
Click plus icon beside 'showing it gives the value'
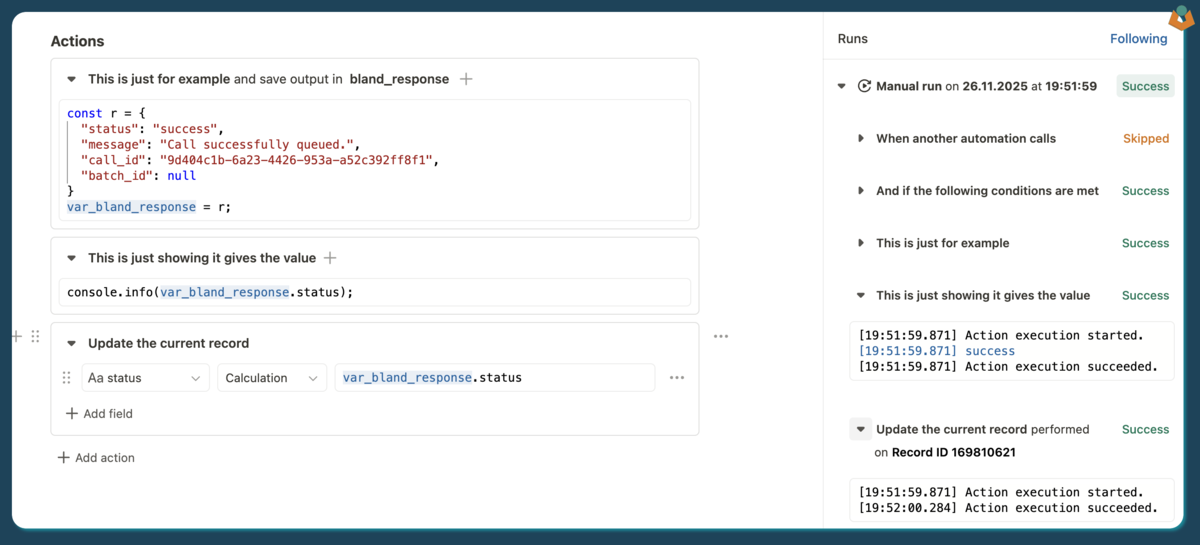(330, 258)
